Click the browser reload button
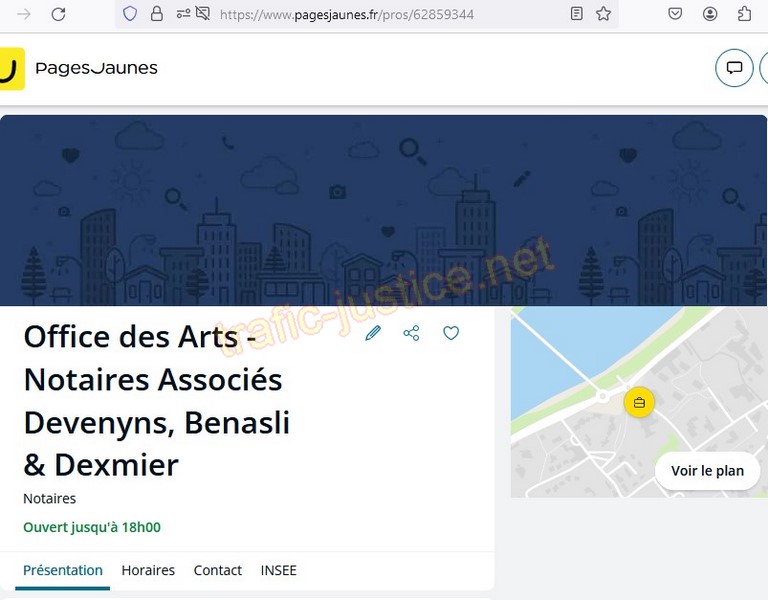 coord(58,14)
